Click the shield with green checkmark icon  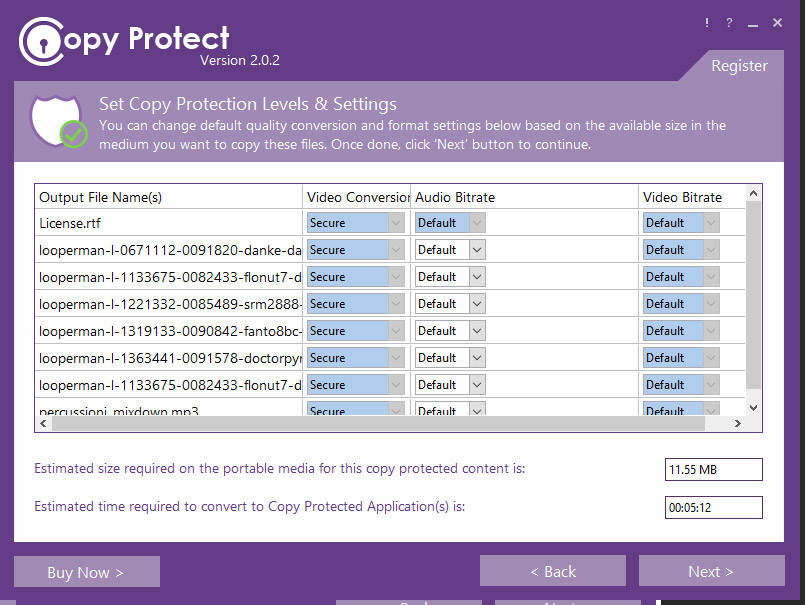click(x=58, y=121)
